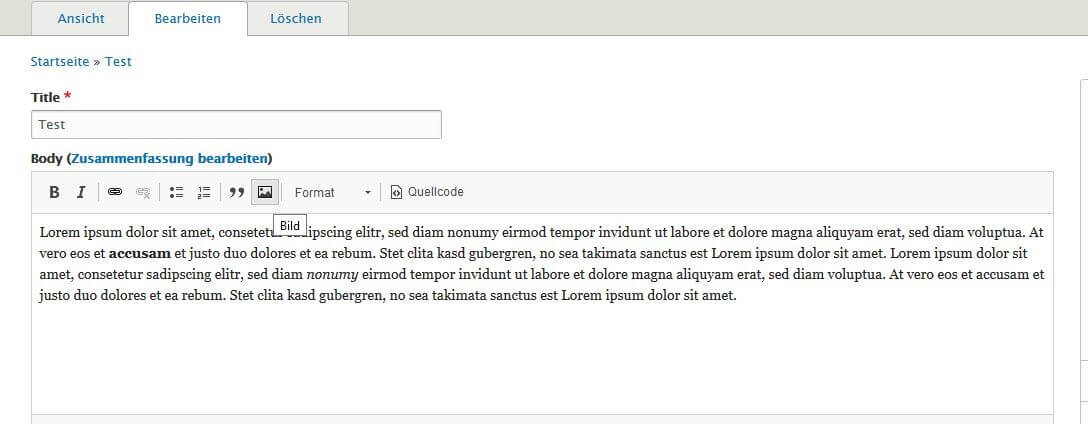This screenshot has height=424, width=1088.
Task: Open the Bild image insert dialog
Action: (265, 192)
